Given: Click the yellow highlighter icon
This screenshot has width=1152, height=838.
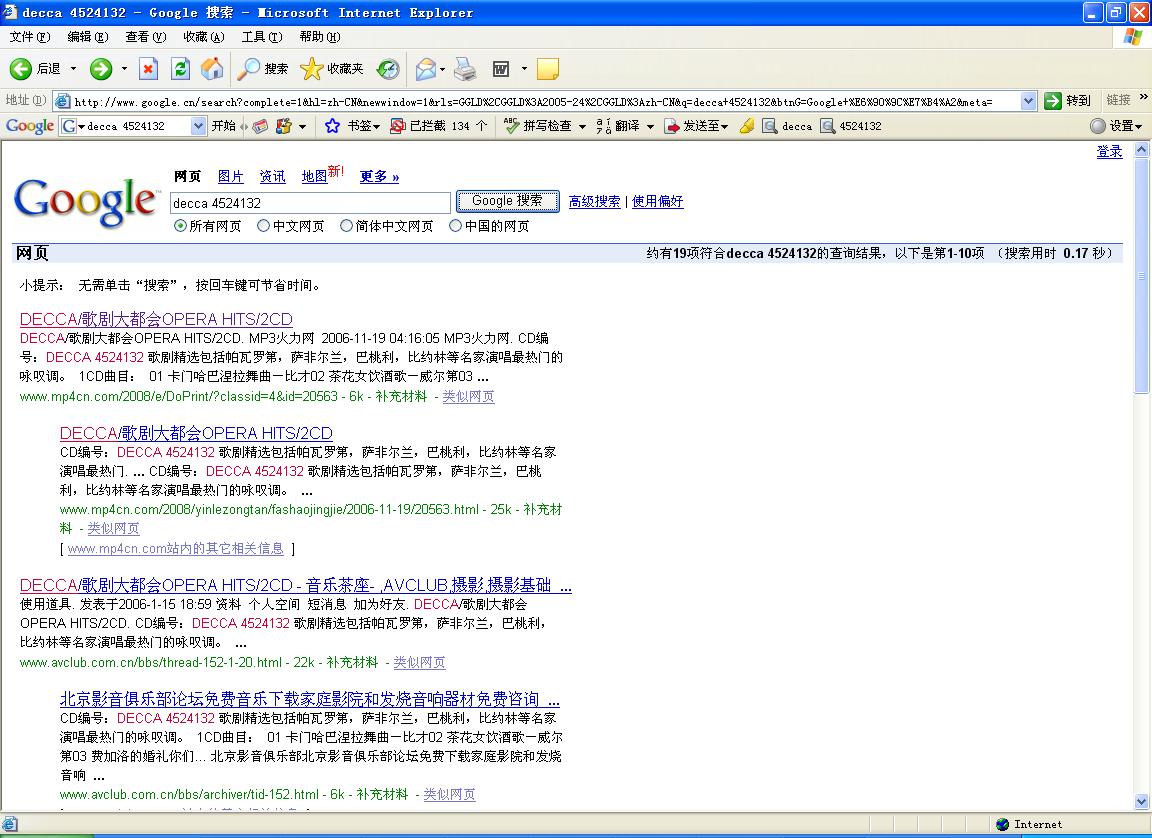Looking at the screenshot, I should click(x=746, y=126).
